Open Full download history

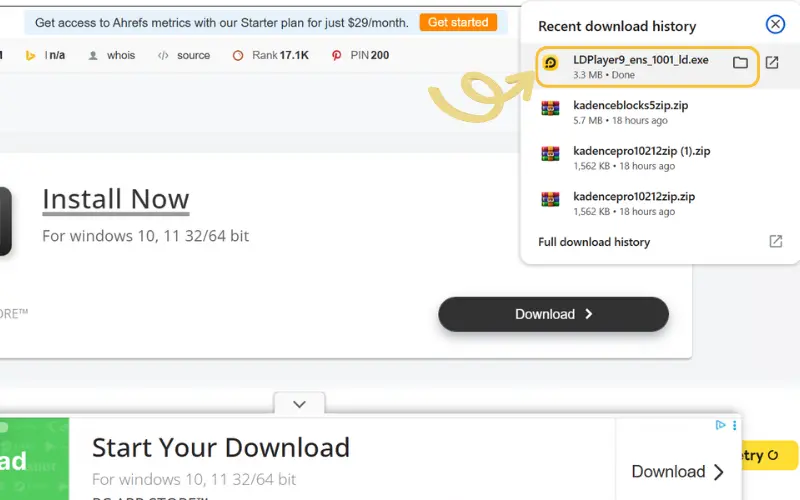pyautogui.click(x=594, y=242)
